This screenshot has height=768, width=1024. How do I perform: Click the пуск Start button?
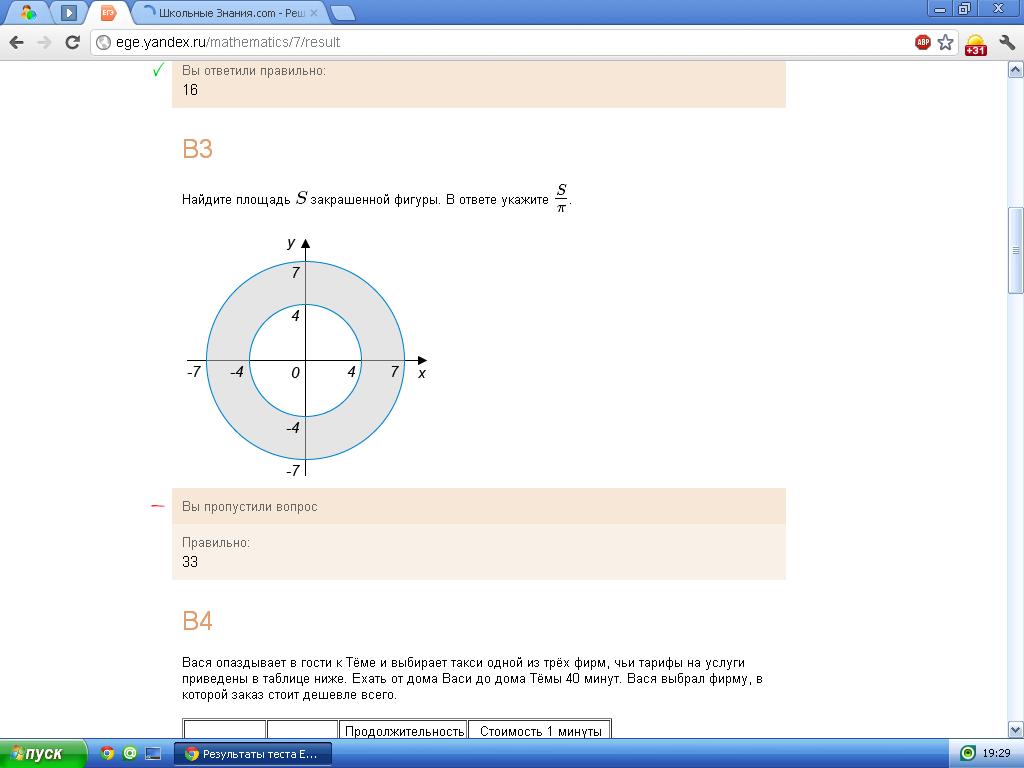click(42, 754)
